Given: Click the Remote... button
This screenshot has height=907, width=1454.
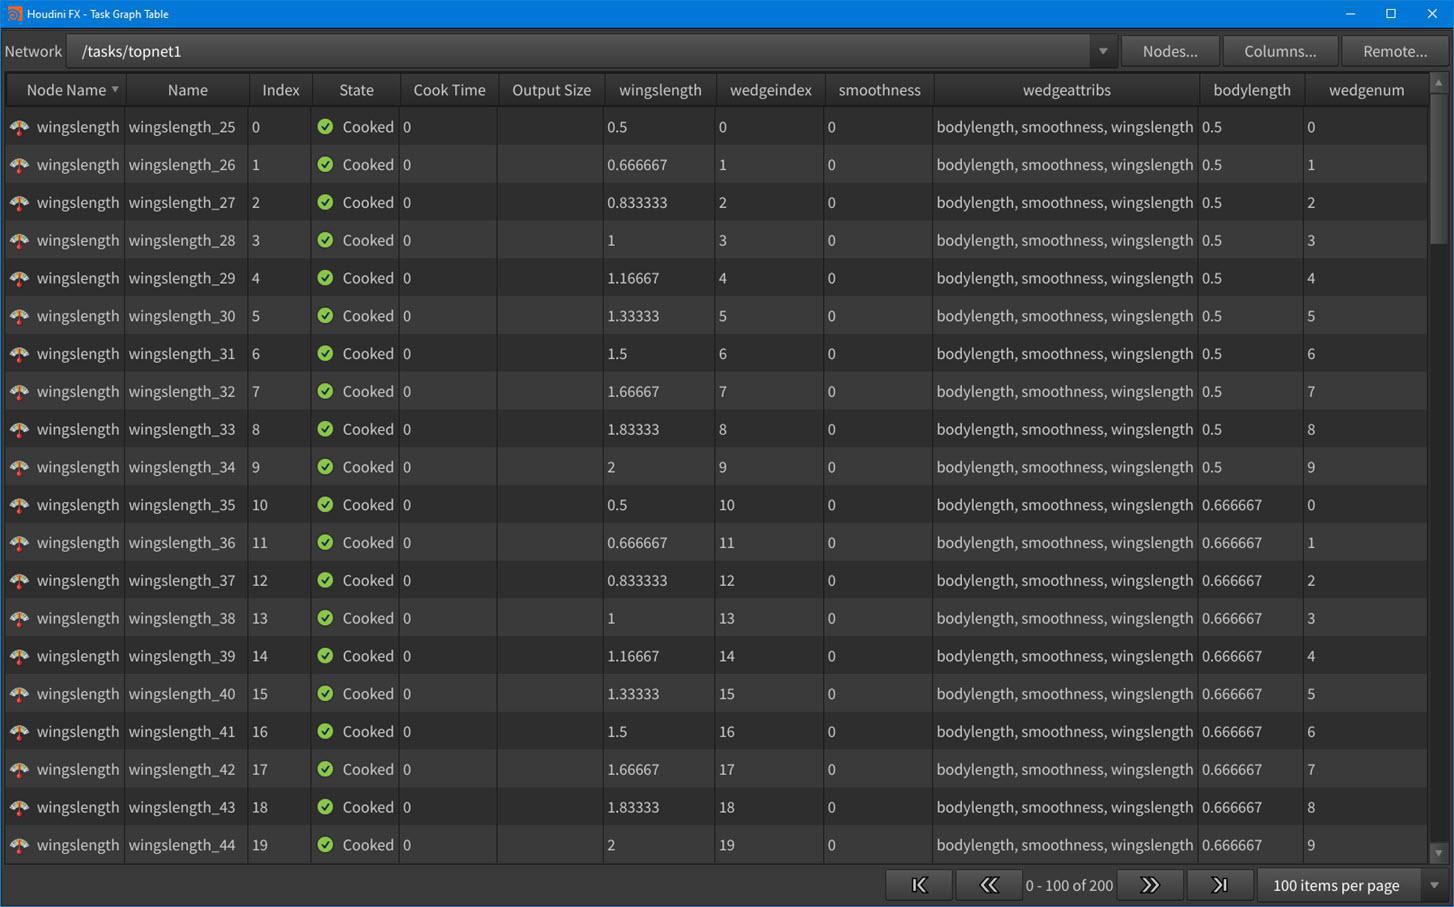Looking at the screenshot, I should (x=1394, y=51).
